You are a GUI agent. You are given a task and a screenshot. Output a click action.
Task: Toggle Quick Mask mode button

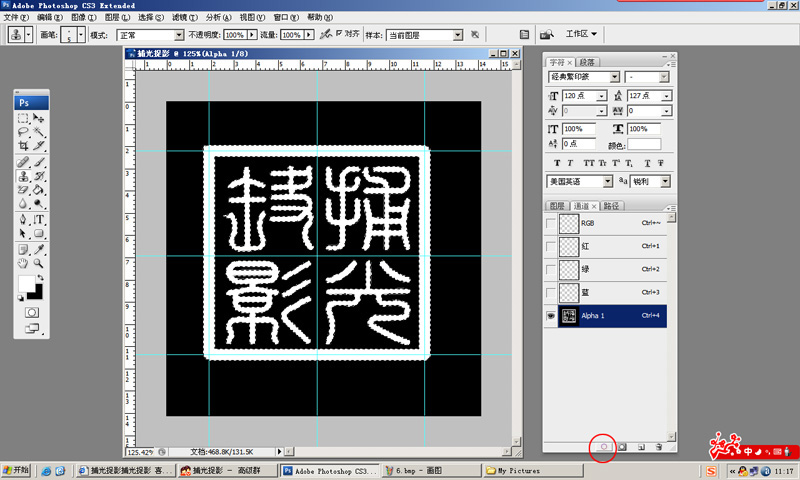coord(31,312)
